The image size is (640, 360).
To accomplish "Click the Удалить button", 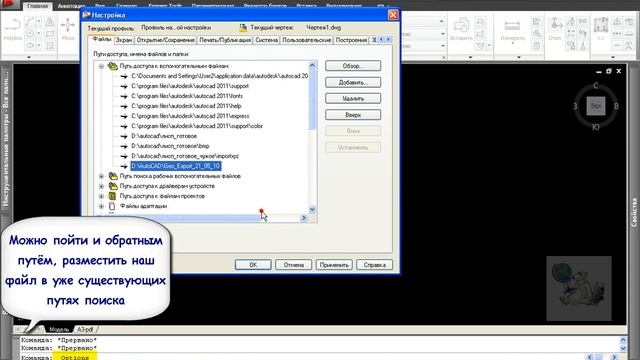I will click(353, 98).
